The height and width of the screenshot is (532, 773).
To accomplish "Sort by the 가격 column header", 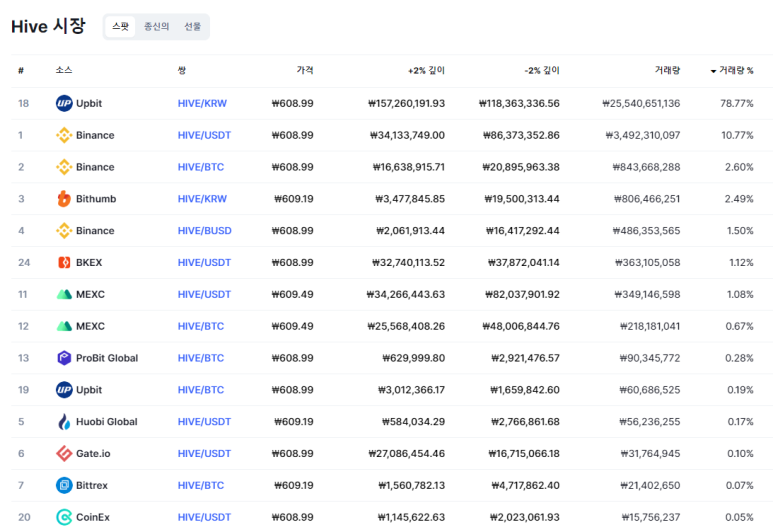I will (305, 71).
